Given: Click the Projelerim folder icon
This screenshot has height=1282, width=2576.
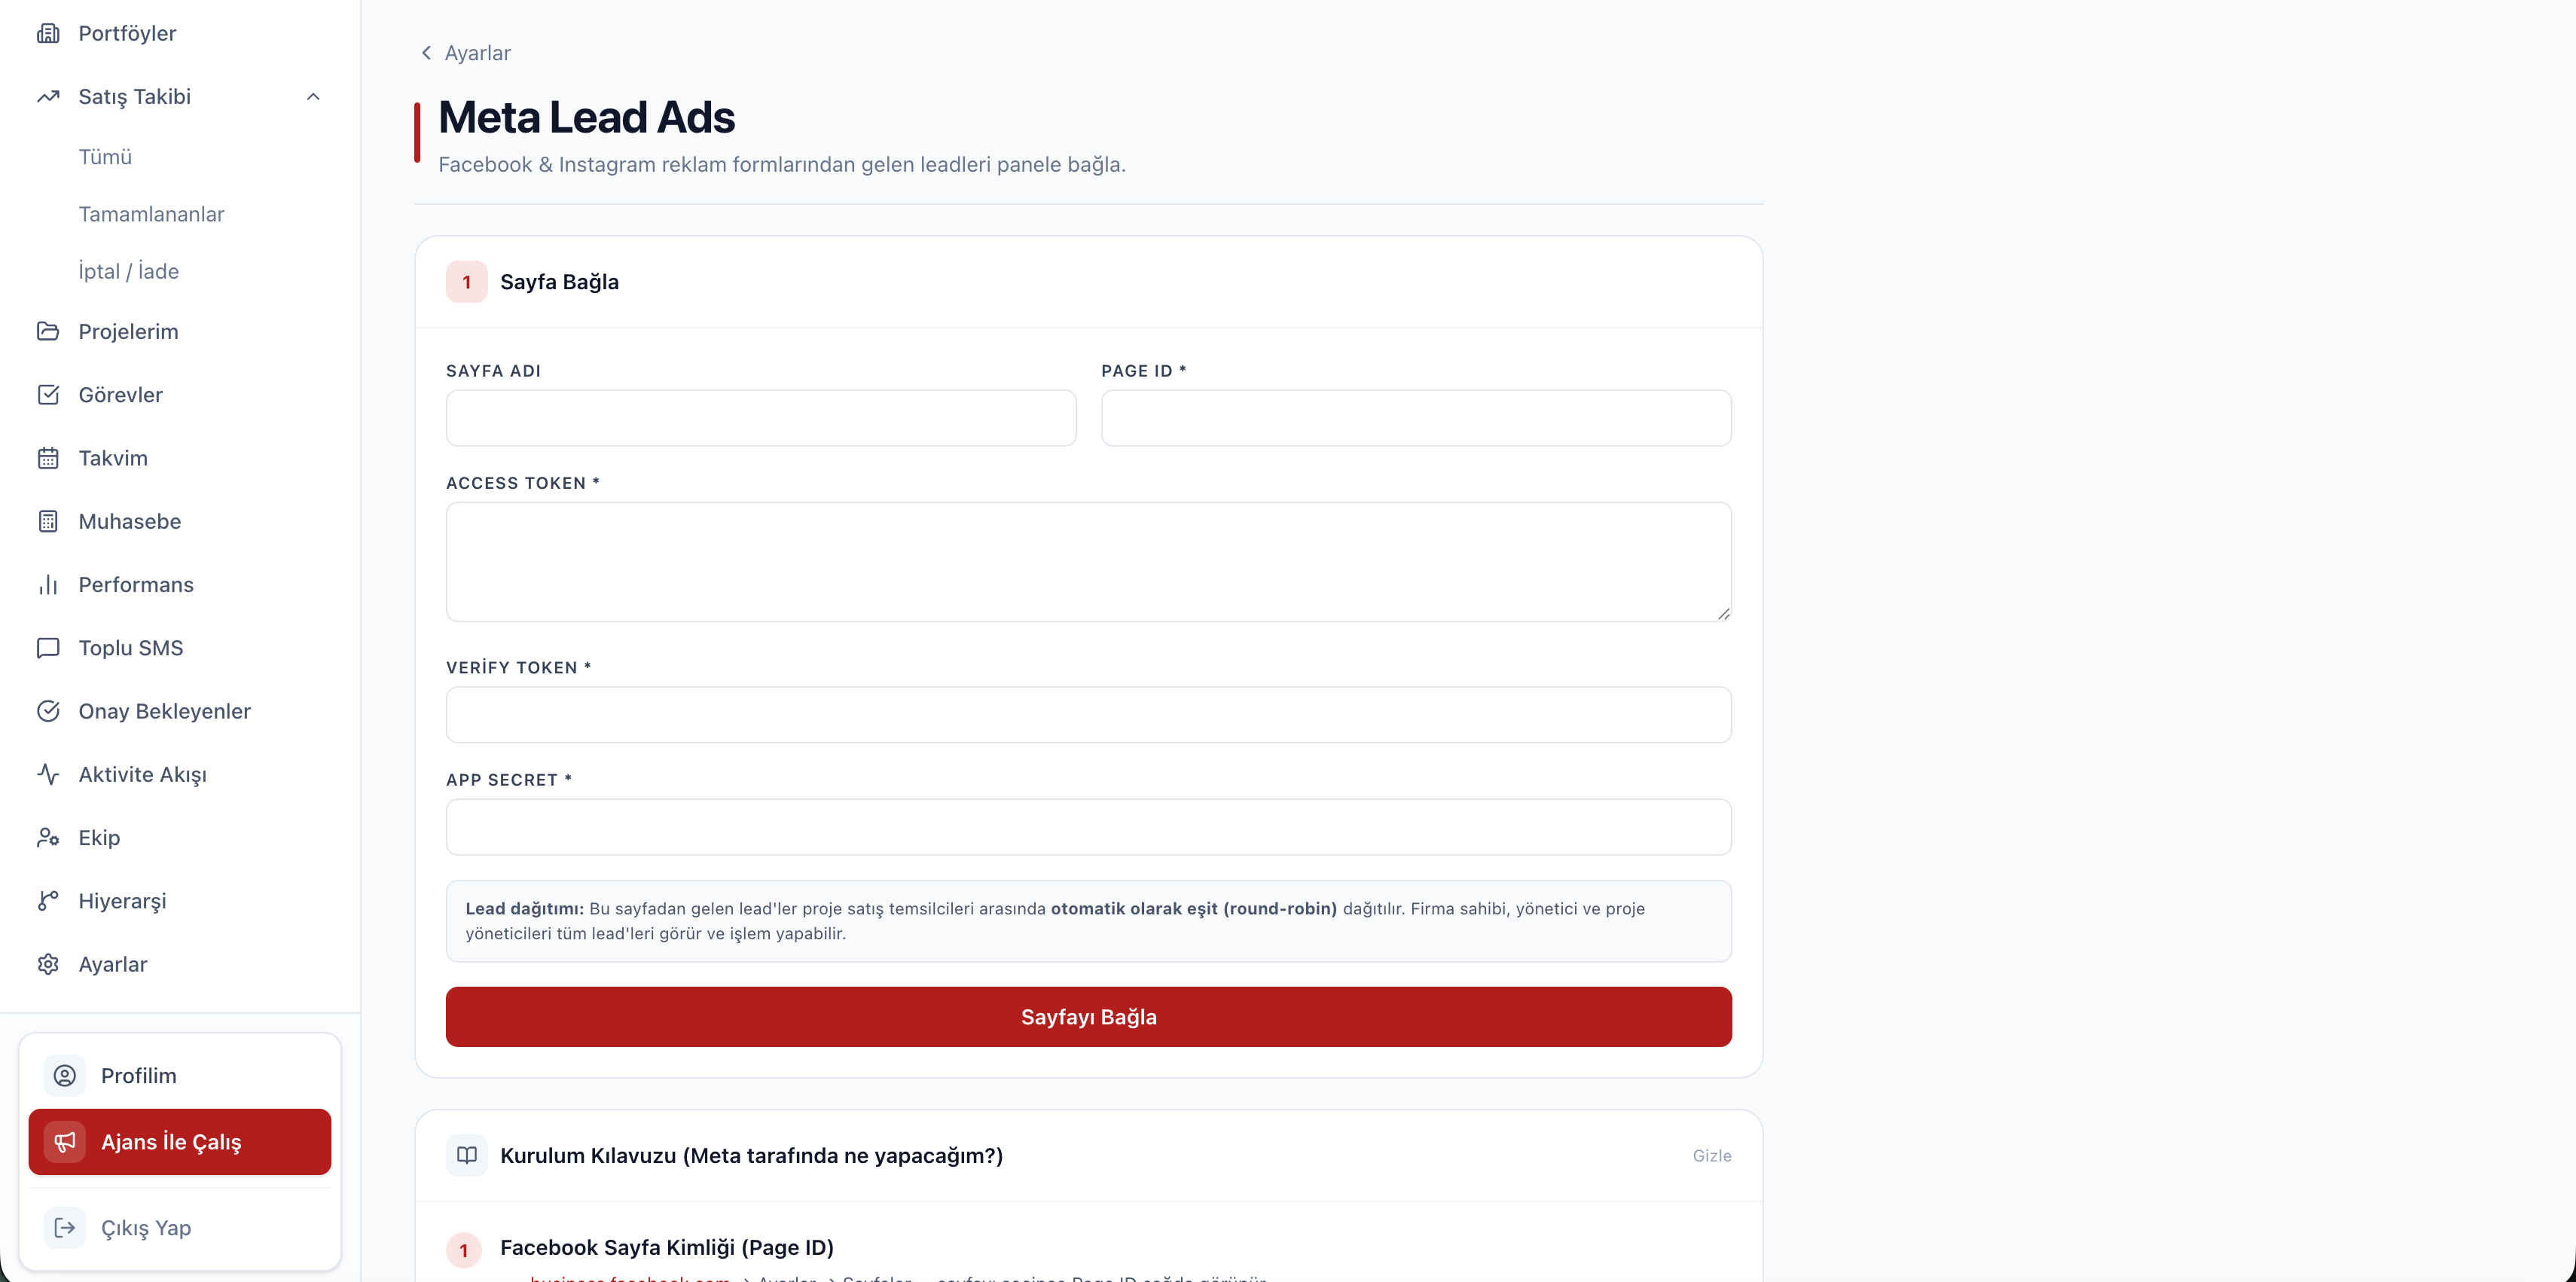Looking at the screenshot, I should 48,331.
